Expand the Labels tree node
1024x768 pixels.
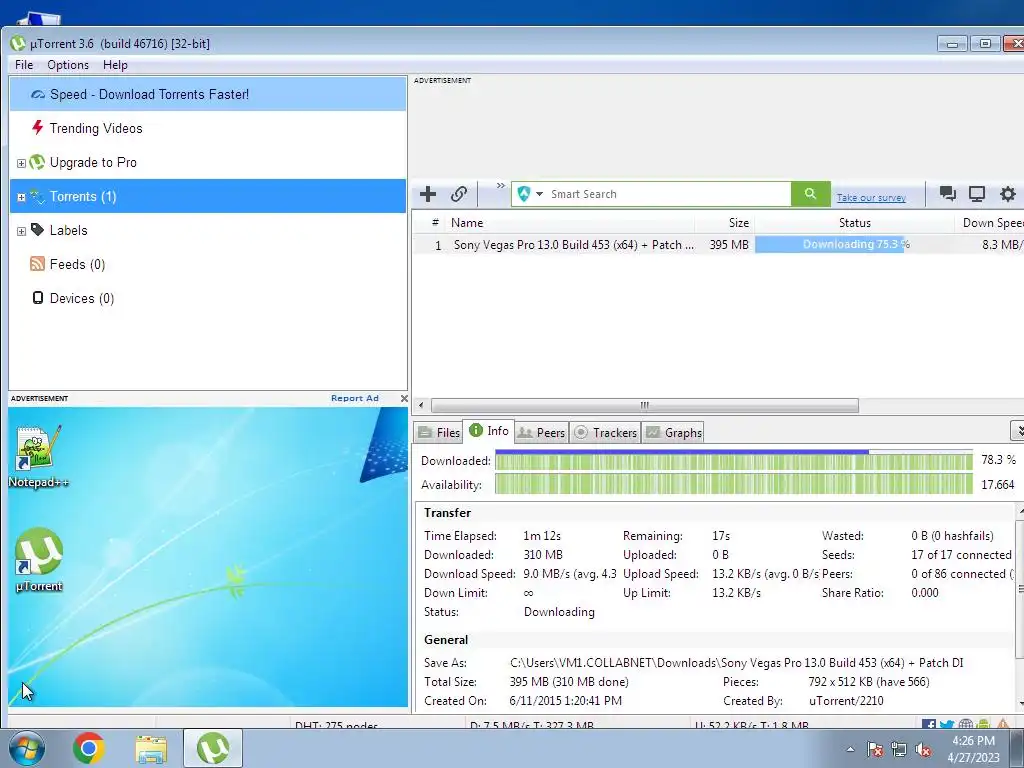21,231
